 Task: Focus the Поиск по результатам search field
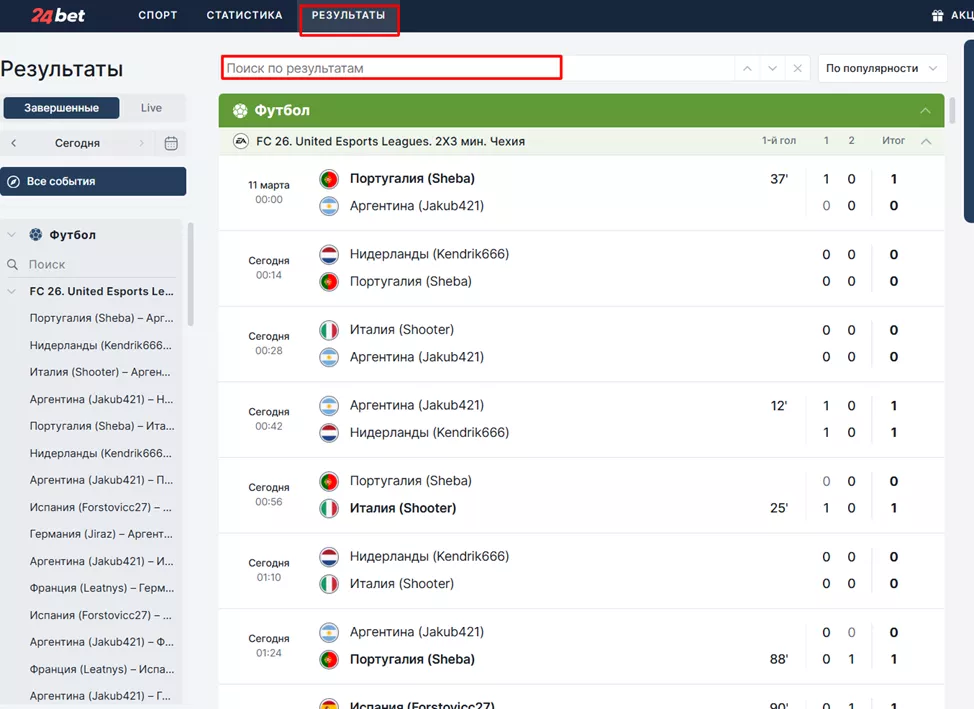pyautogui.click(x=391, y=68)
